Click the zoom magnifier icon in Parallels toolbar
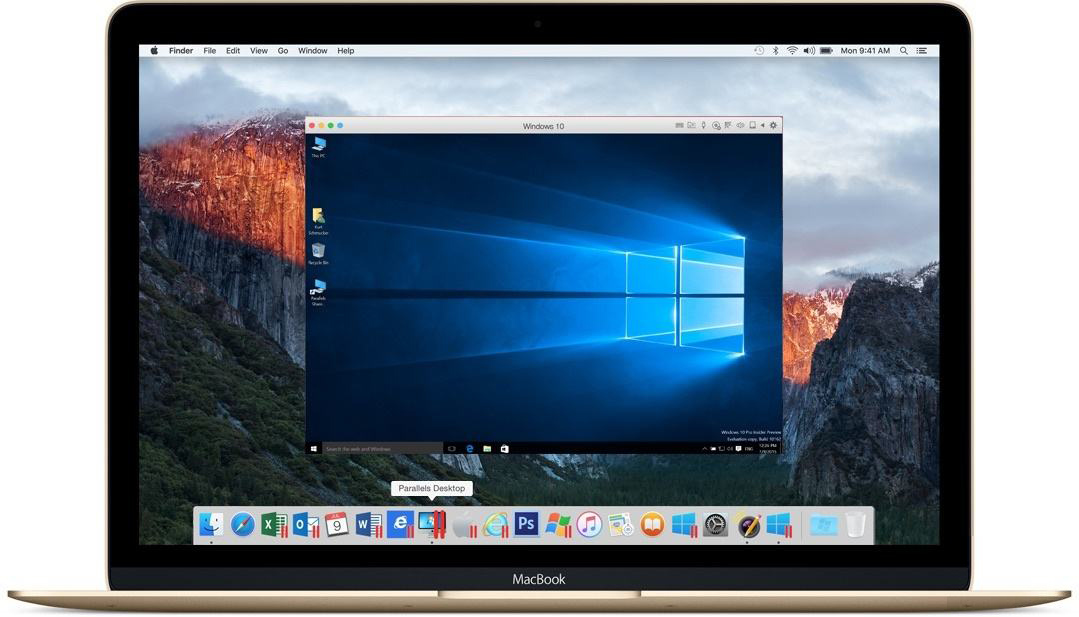Screen dimensions: 1079x617 (x=718, y=125)
